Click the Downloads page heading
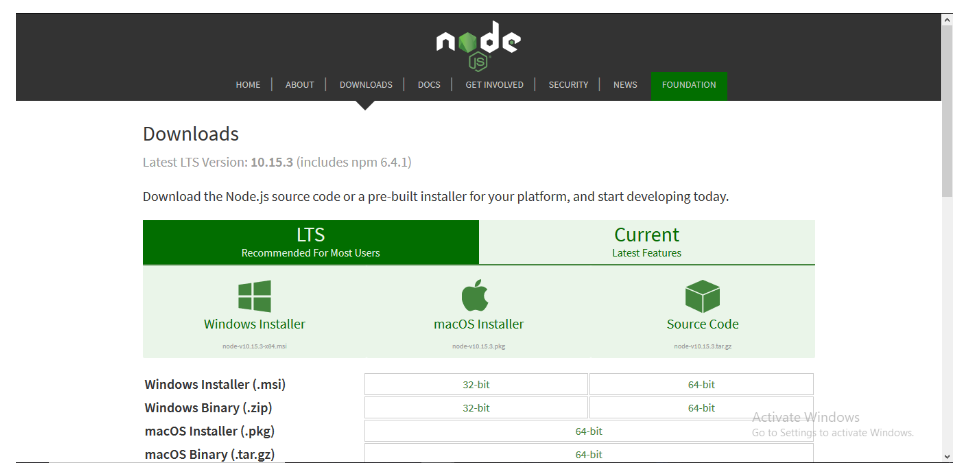The height and width of the screenshot is (476, 976). point(190,134)
